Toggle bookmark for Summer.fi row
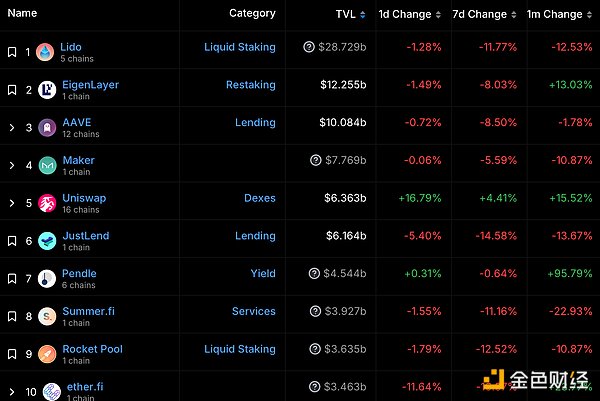This screenshot has height=401, width=600. point(12,317)
